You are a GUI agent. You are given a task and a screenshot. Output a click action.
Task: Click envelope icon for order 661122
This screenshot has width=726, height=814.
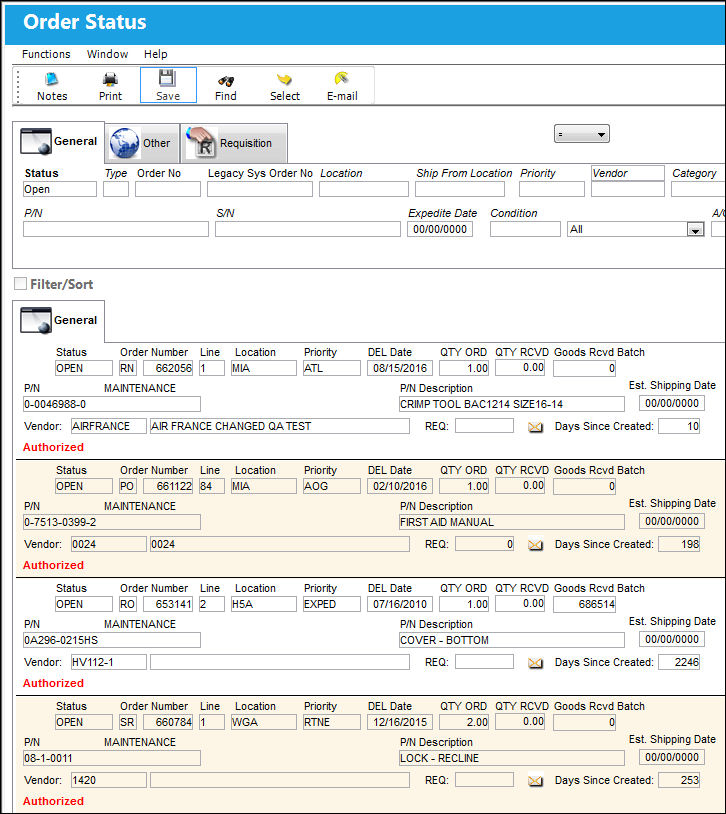tap(535, 545)
